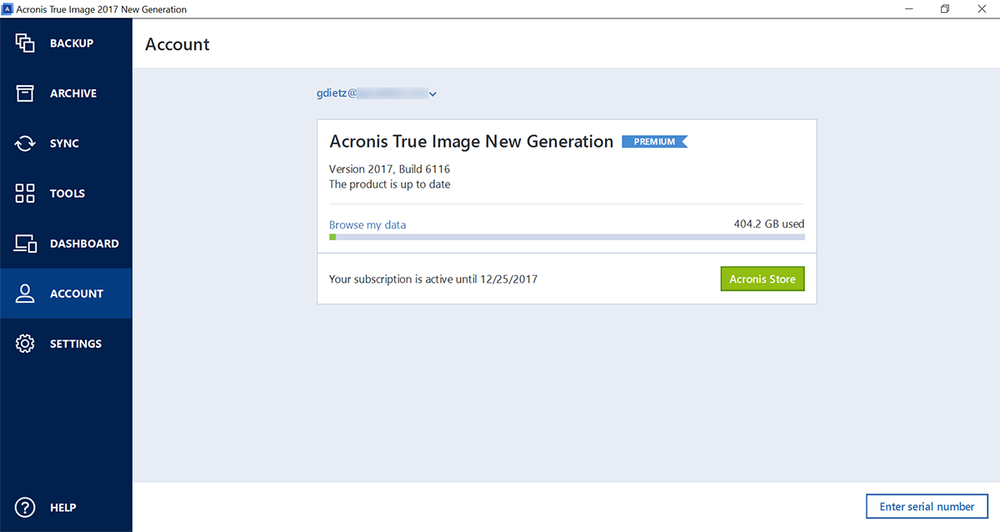Viewport: 1000px width, 532px height.
Task: Go to the ARCHIVE section label
Action: coord(73,93)
